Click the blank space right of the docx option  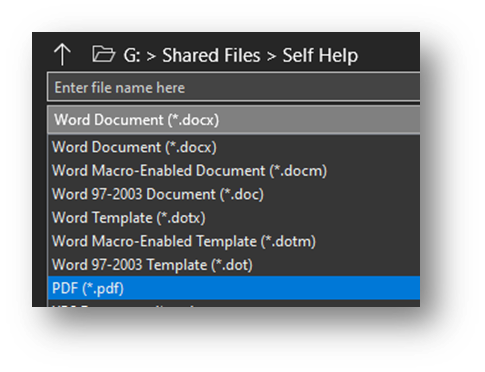point(318,147)
